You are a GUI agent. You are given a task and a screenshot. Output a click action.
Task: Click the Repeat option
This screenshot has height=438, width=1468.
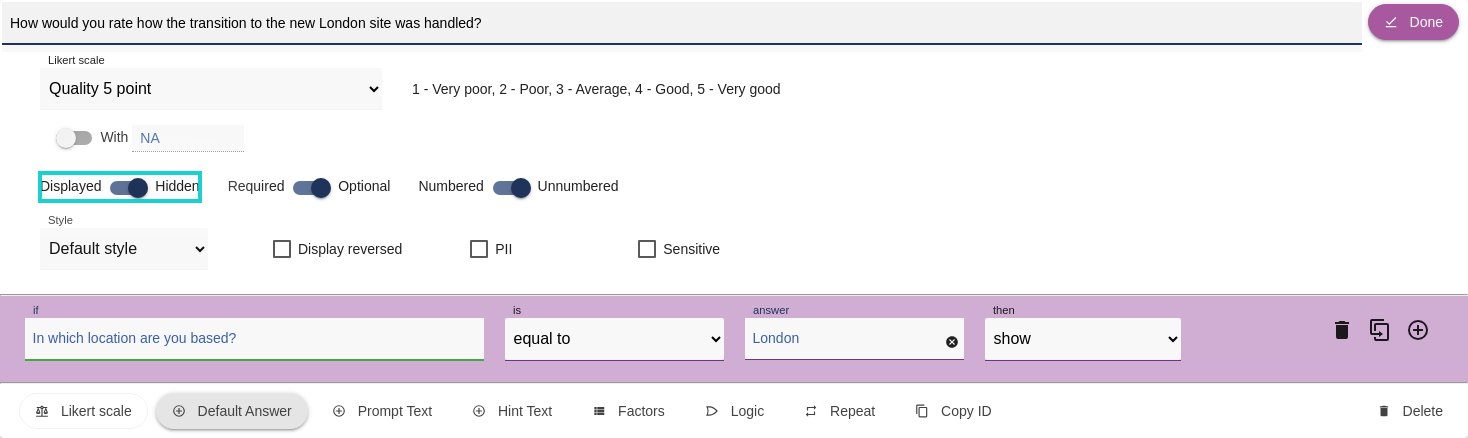click(840, 411)
